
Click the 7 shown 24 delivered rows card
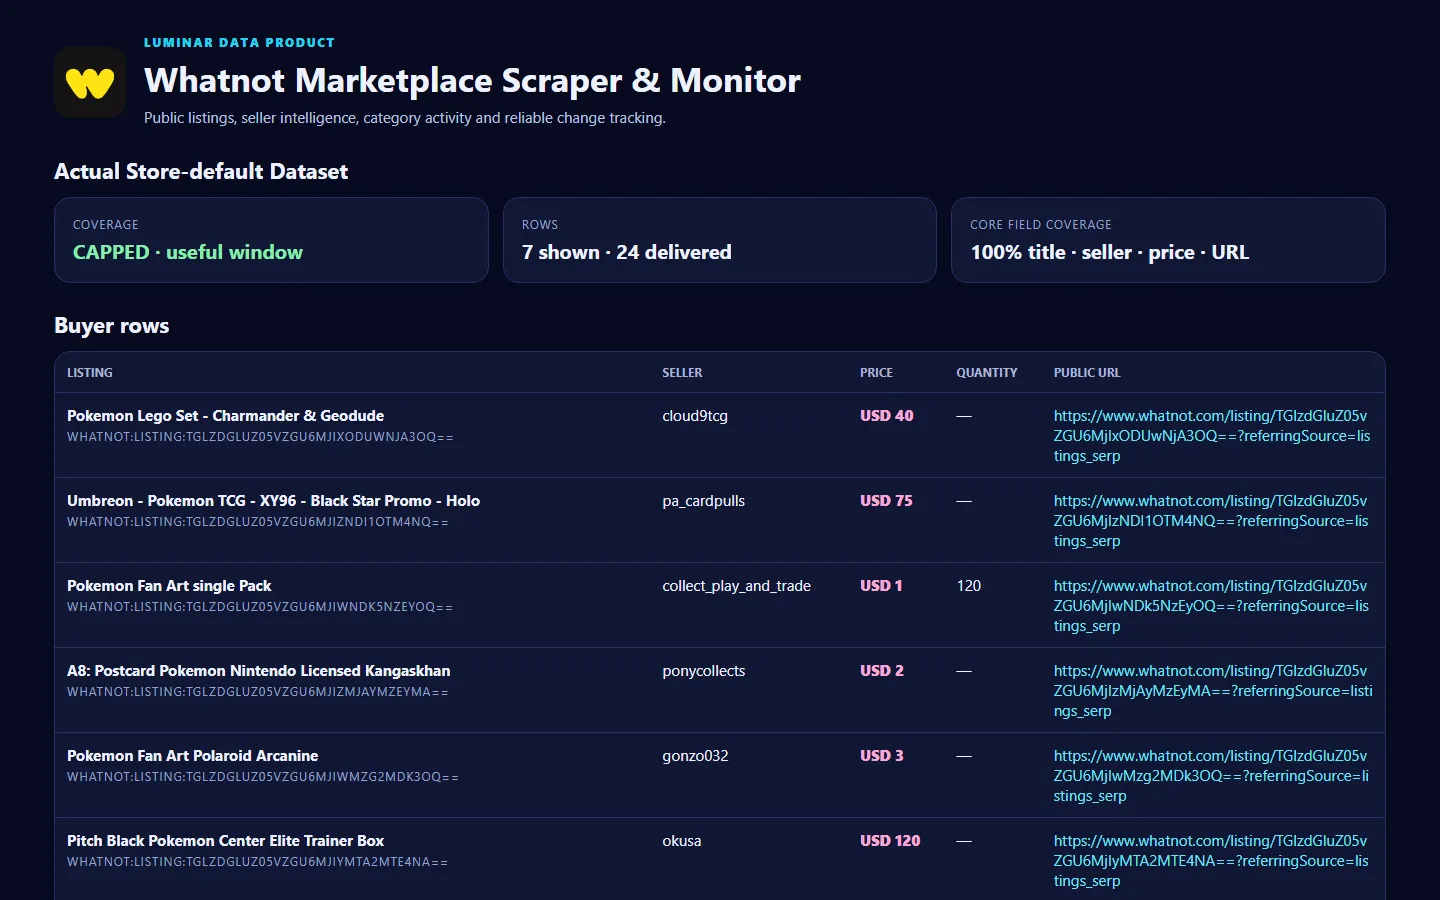pyautogui.click(x=720, y=240)
